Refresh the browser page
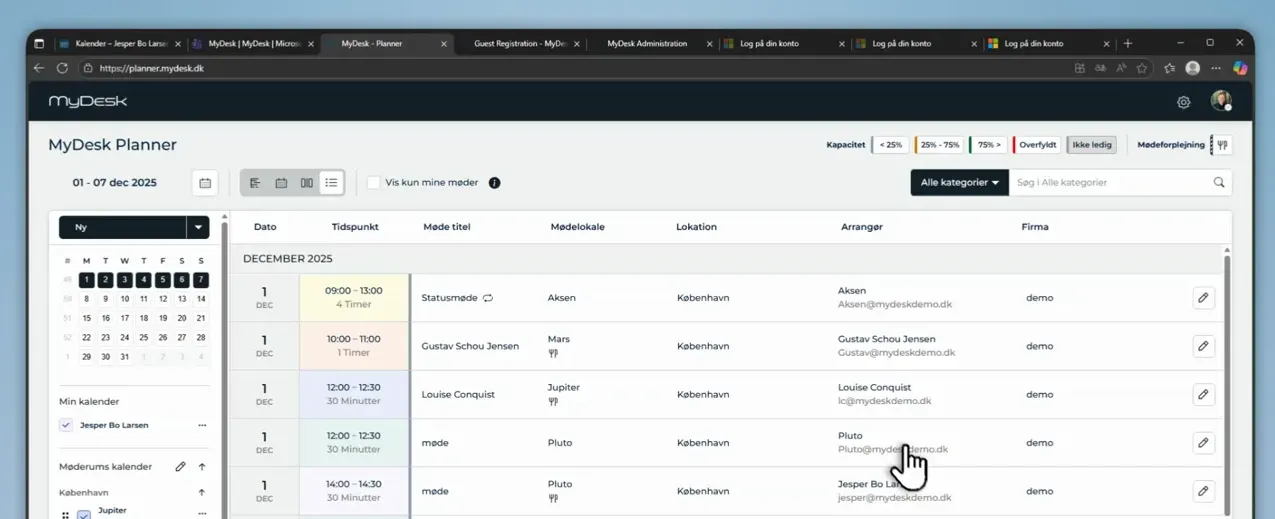 pos(62,68)
